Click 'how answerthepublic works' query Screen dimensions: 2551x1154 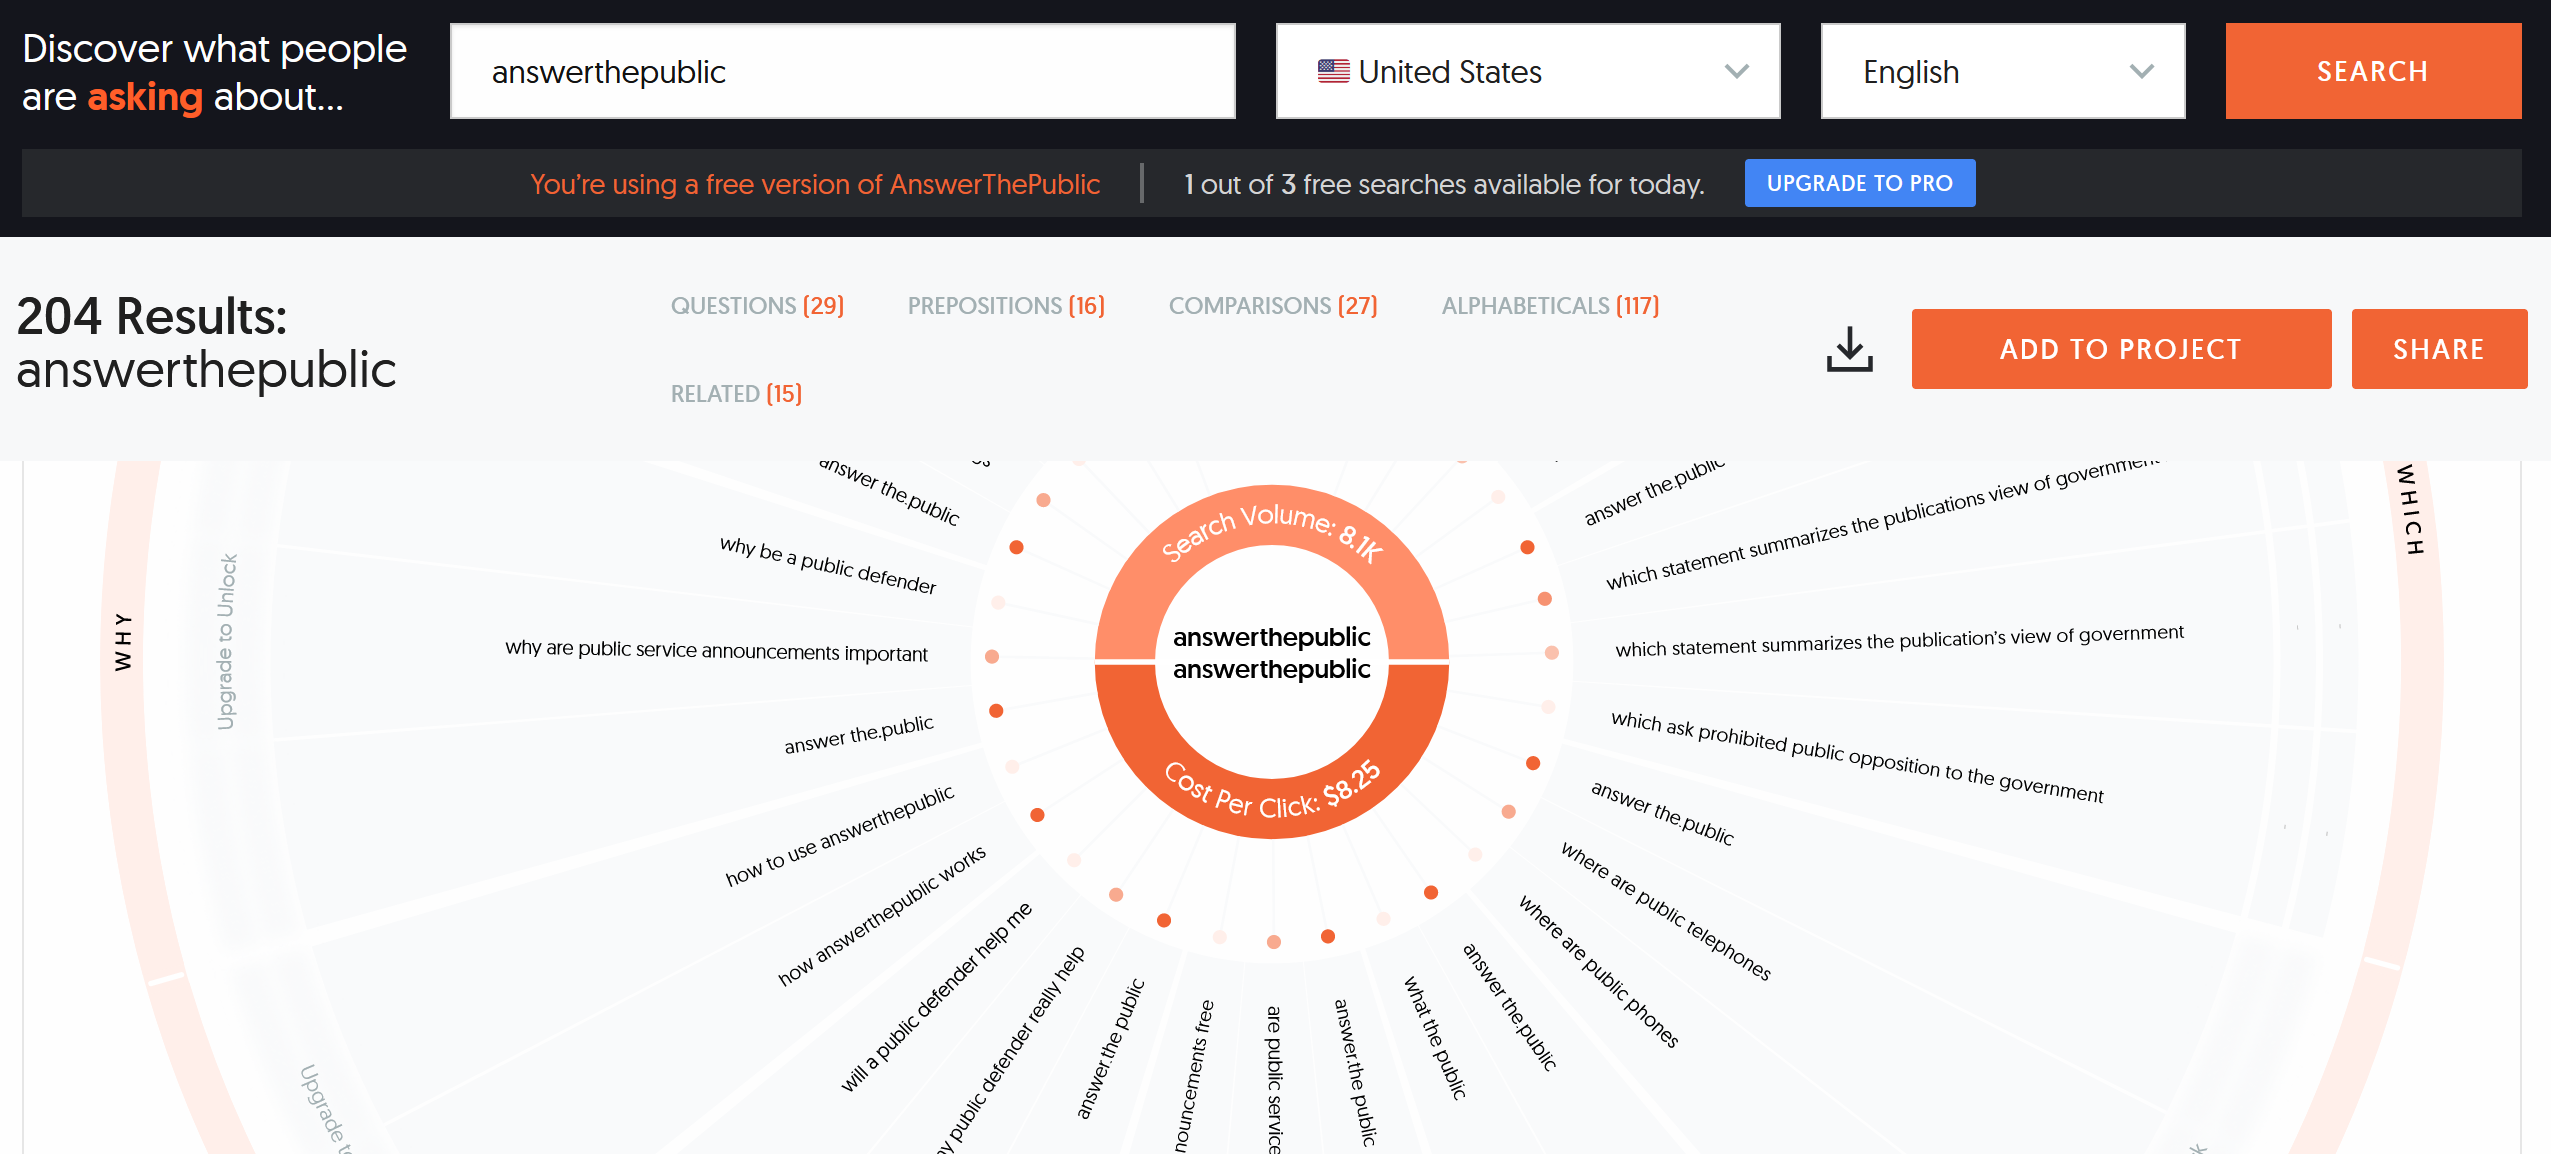click(882, 915)
